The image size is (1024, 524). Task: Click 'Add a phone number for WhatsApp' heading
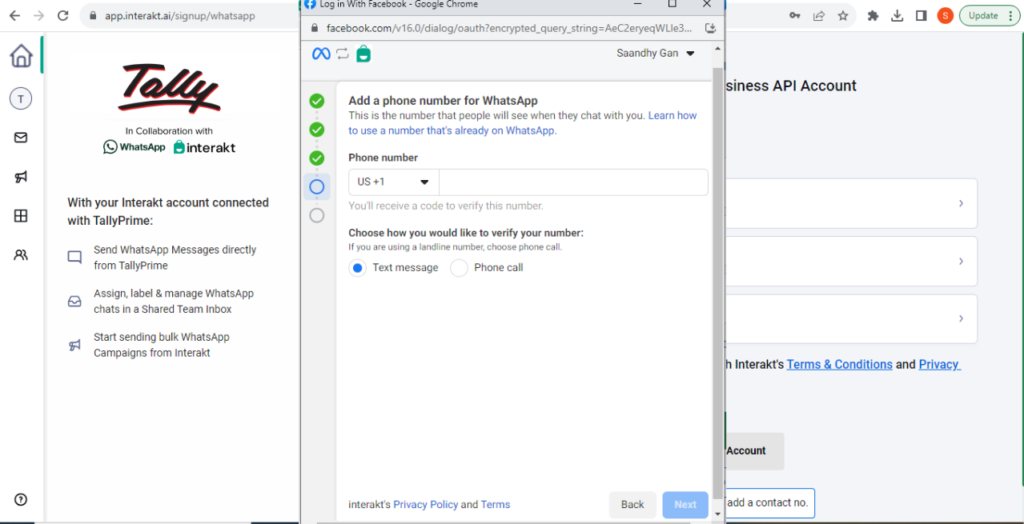(x=443, y=101)
